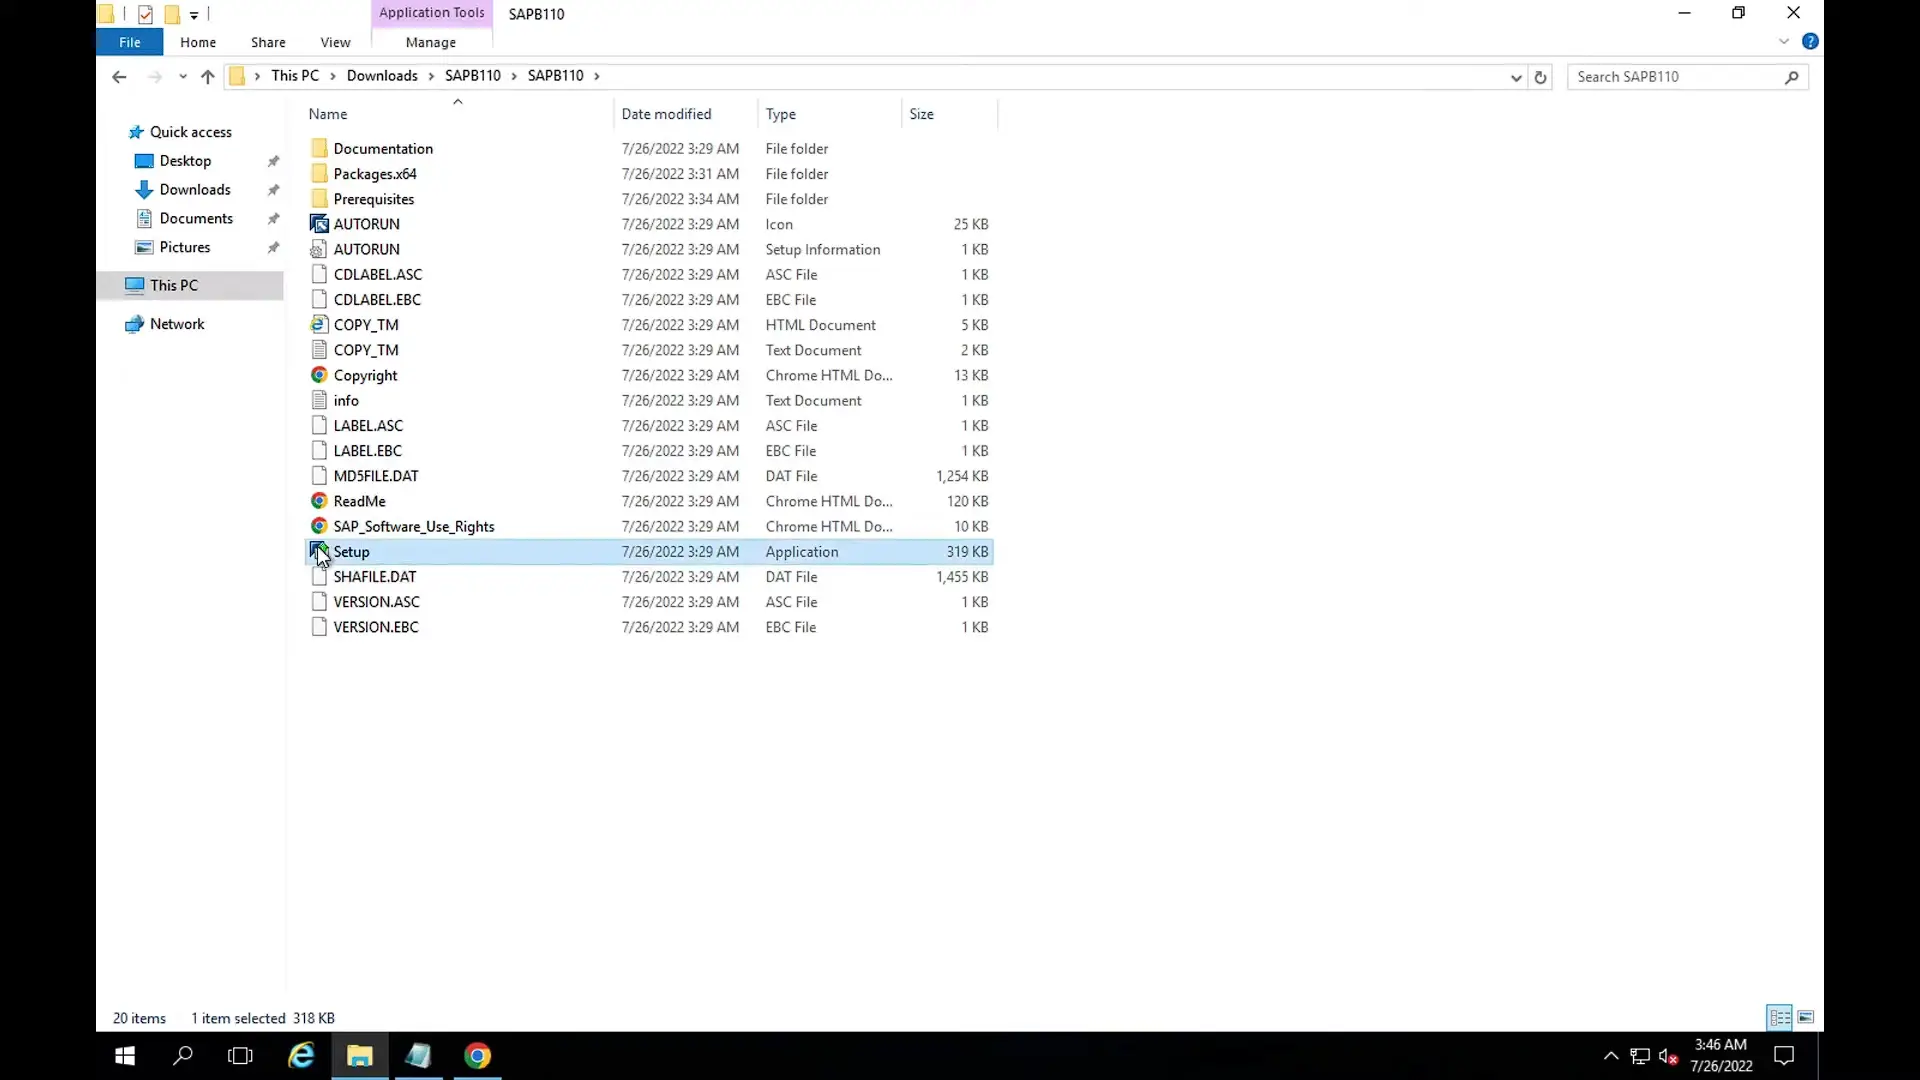Screen dimensions: 1920x1080
Task: Open Recent locations dropdown arrow
Action: (182, 77)
